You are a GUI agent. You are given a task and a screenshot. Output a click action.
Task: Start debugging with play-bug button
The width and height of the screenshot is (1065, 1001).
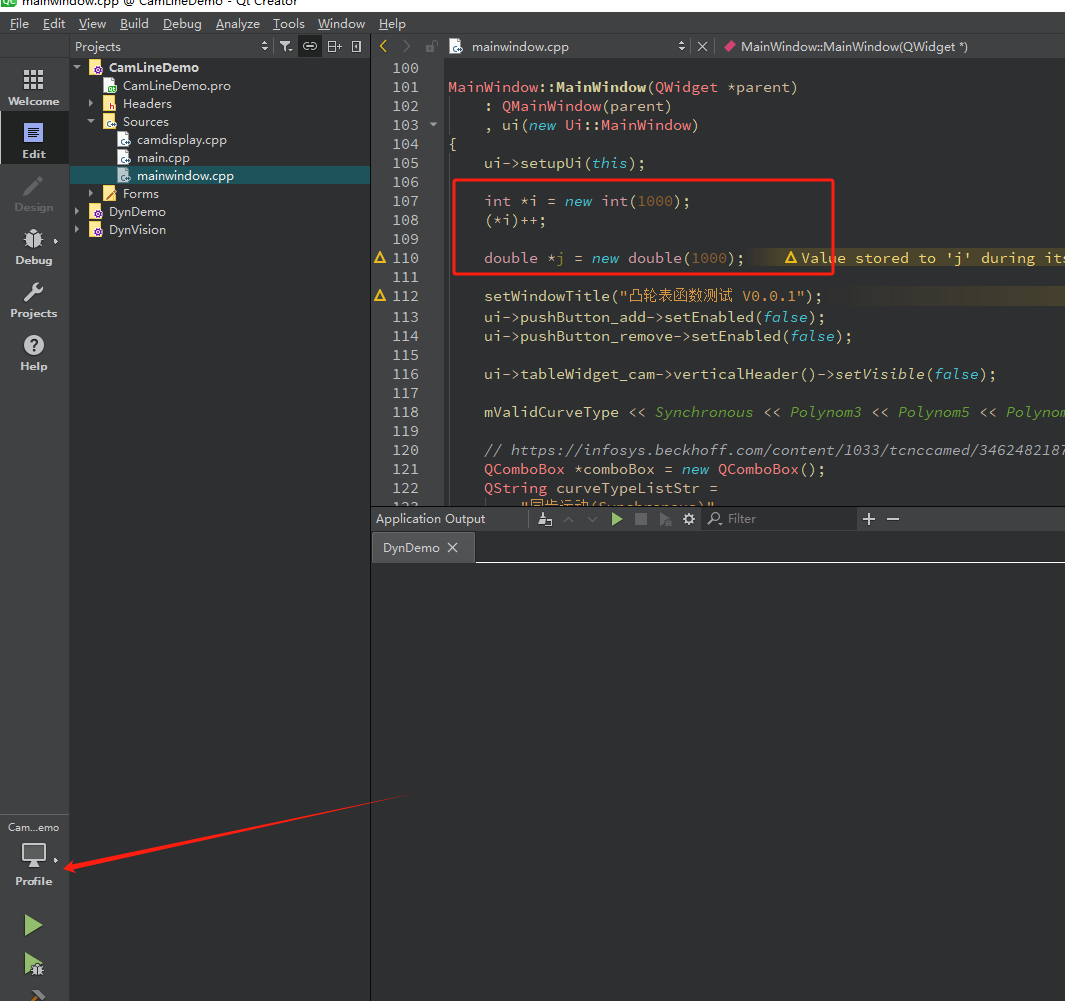(x=33, y=964)
